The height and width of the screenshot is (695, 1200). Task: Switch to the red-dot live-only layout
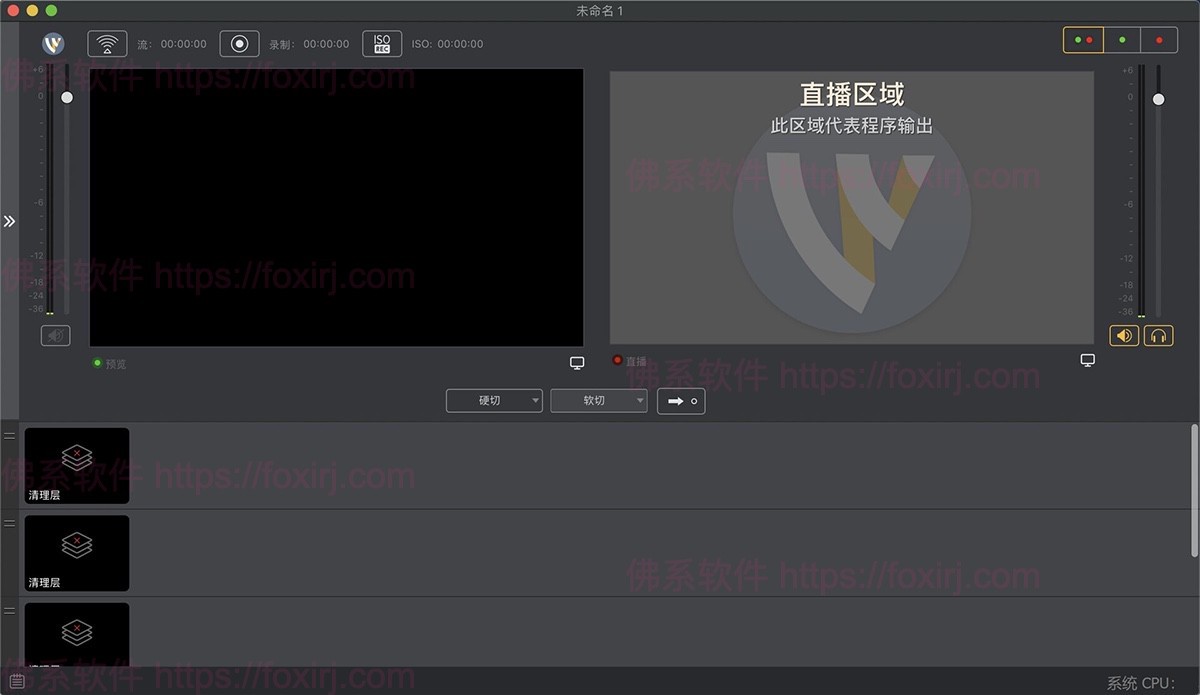pyautogui.click(x=1159, y=40)
